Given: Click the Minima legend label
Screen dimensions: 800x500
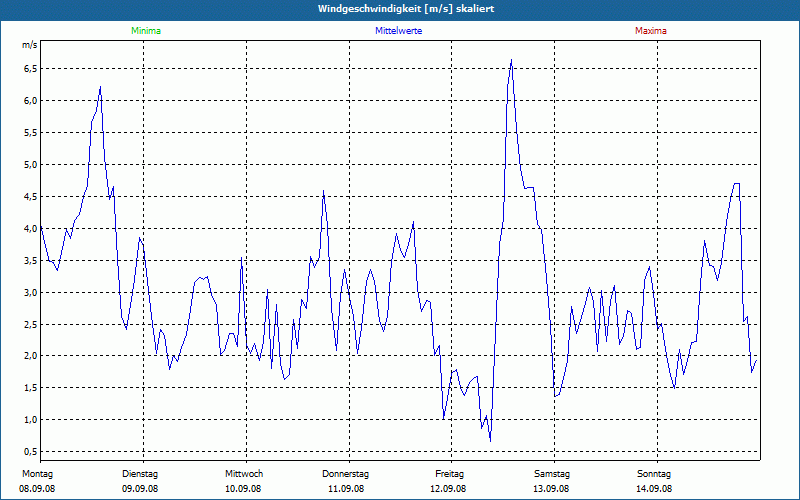Looking at the screenshot, I should pyautogui.click(x=146, y=31).
